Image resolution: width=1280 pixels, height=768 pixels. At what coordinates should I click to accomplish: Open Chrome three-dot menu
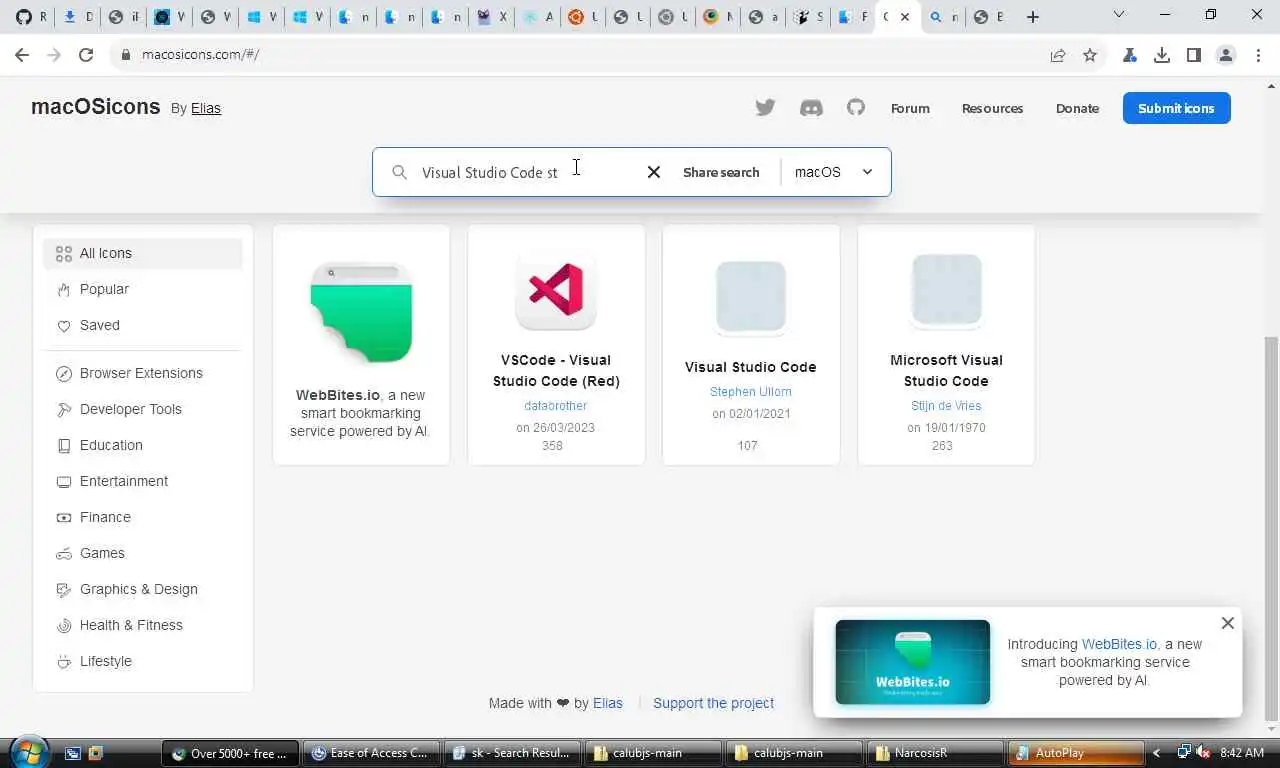coord(1258,55)
